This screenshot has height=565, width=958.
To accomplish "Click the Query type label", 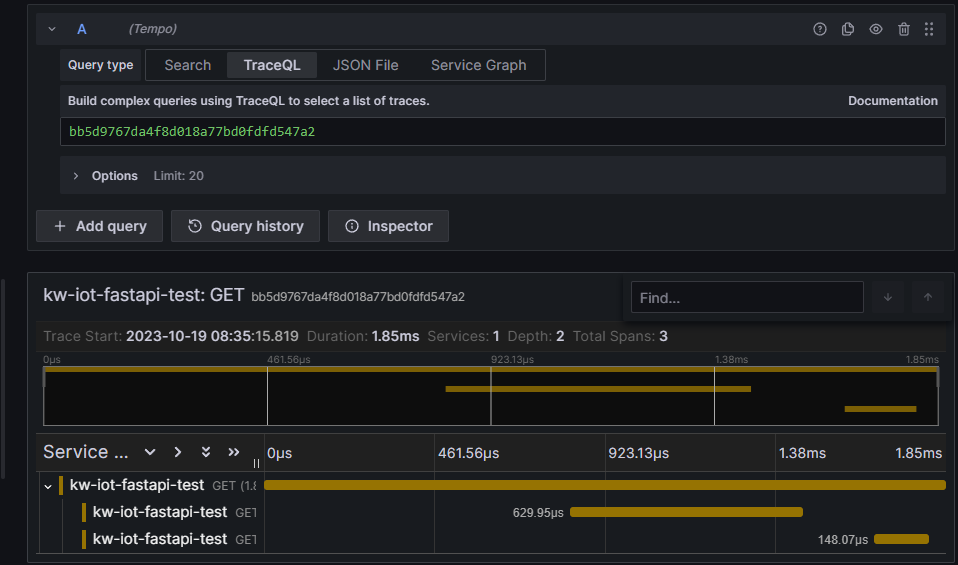I will tap(100, 65).
